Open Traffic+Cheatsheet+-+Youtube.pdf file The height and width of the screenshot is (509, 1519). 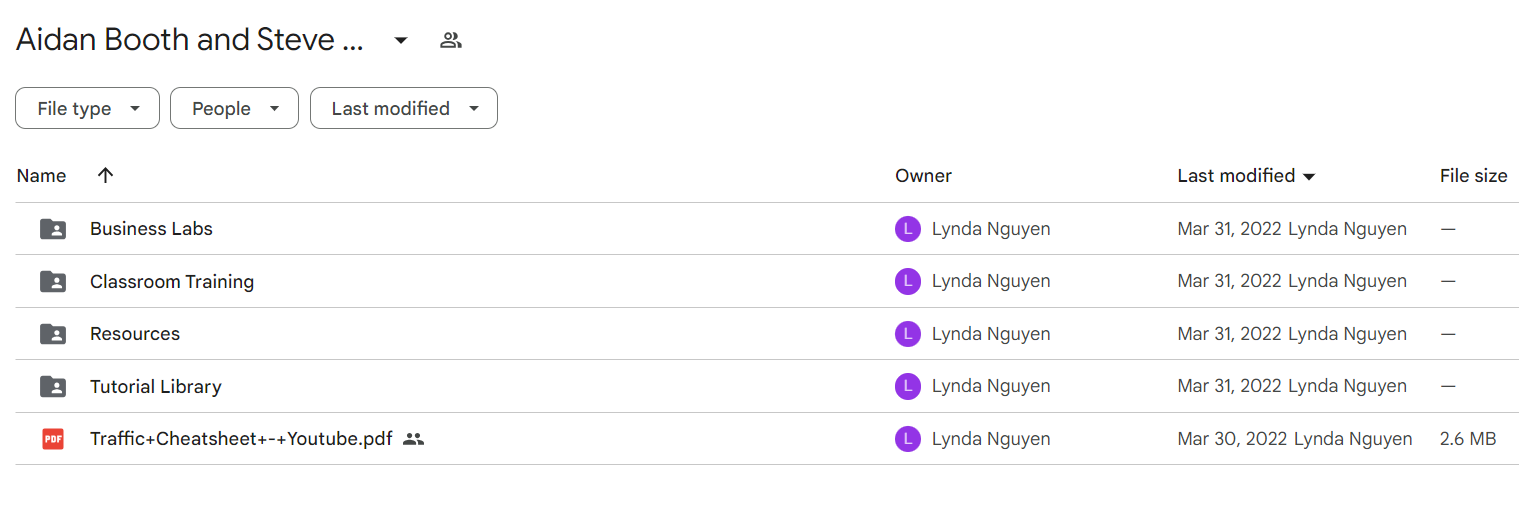[x=241, y=439]
